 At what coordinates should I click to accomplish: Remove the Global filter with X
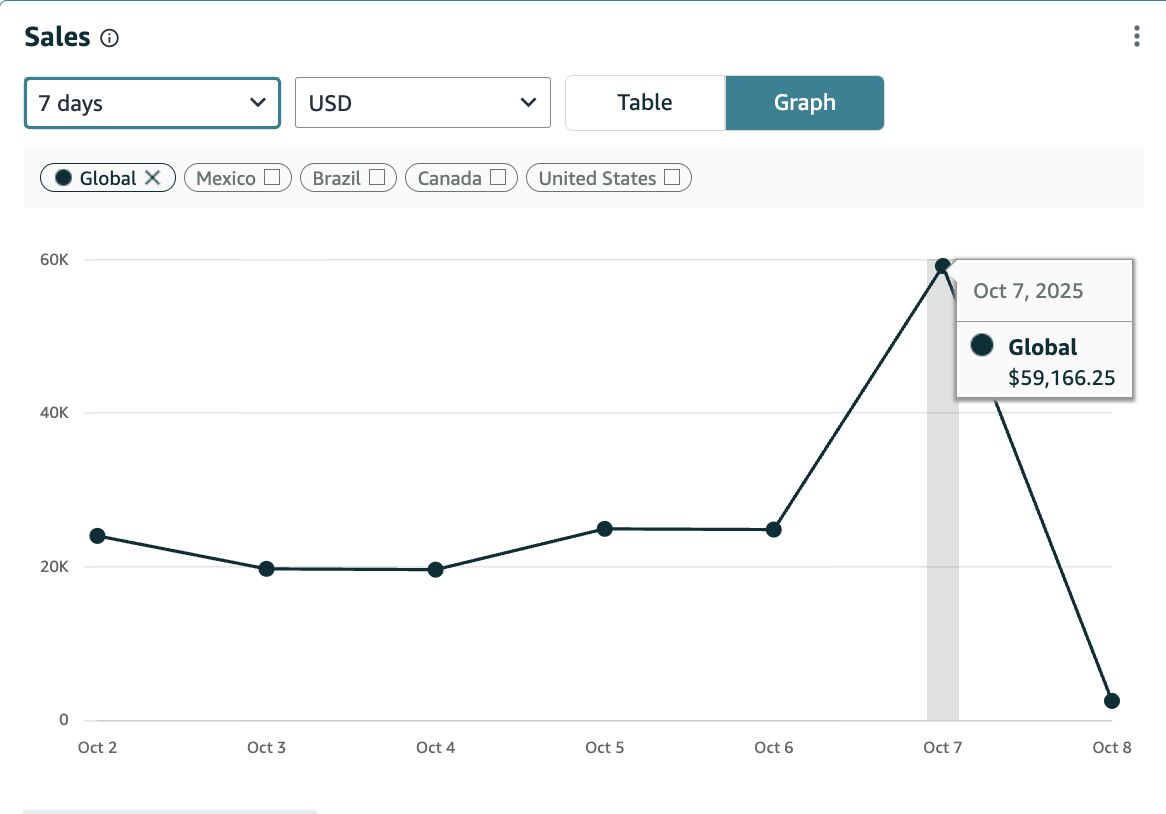click(x=152, y=178)
